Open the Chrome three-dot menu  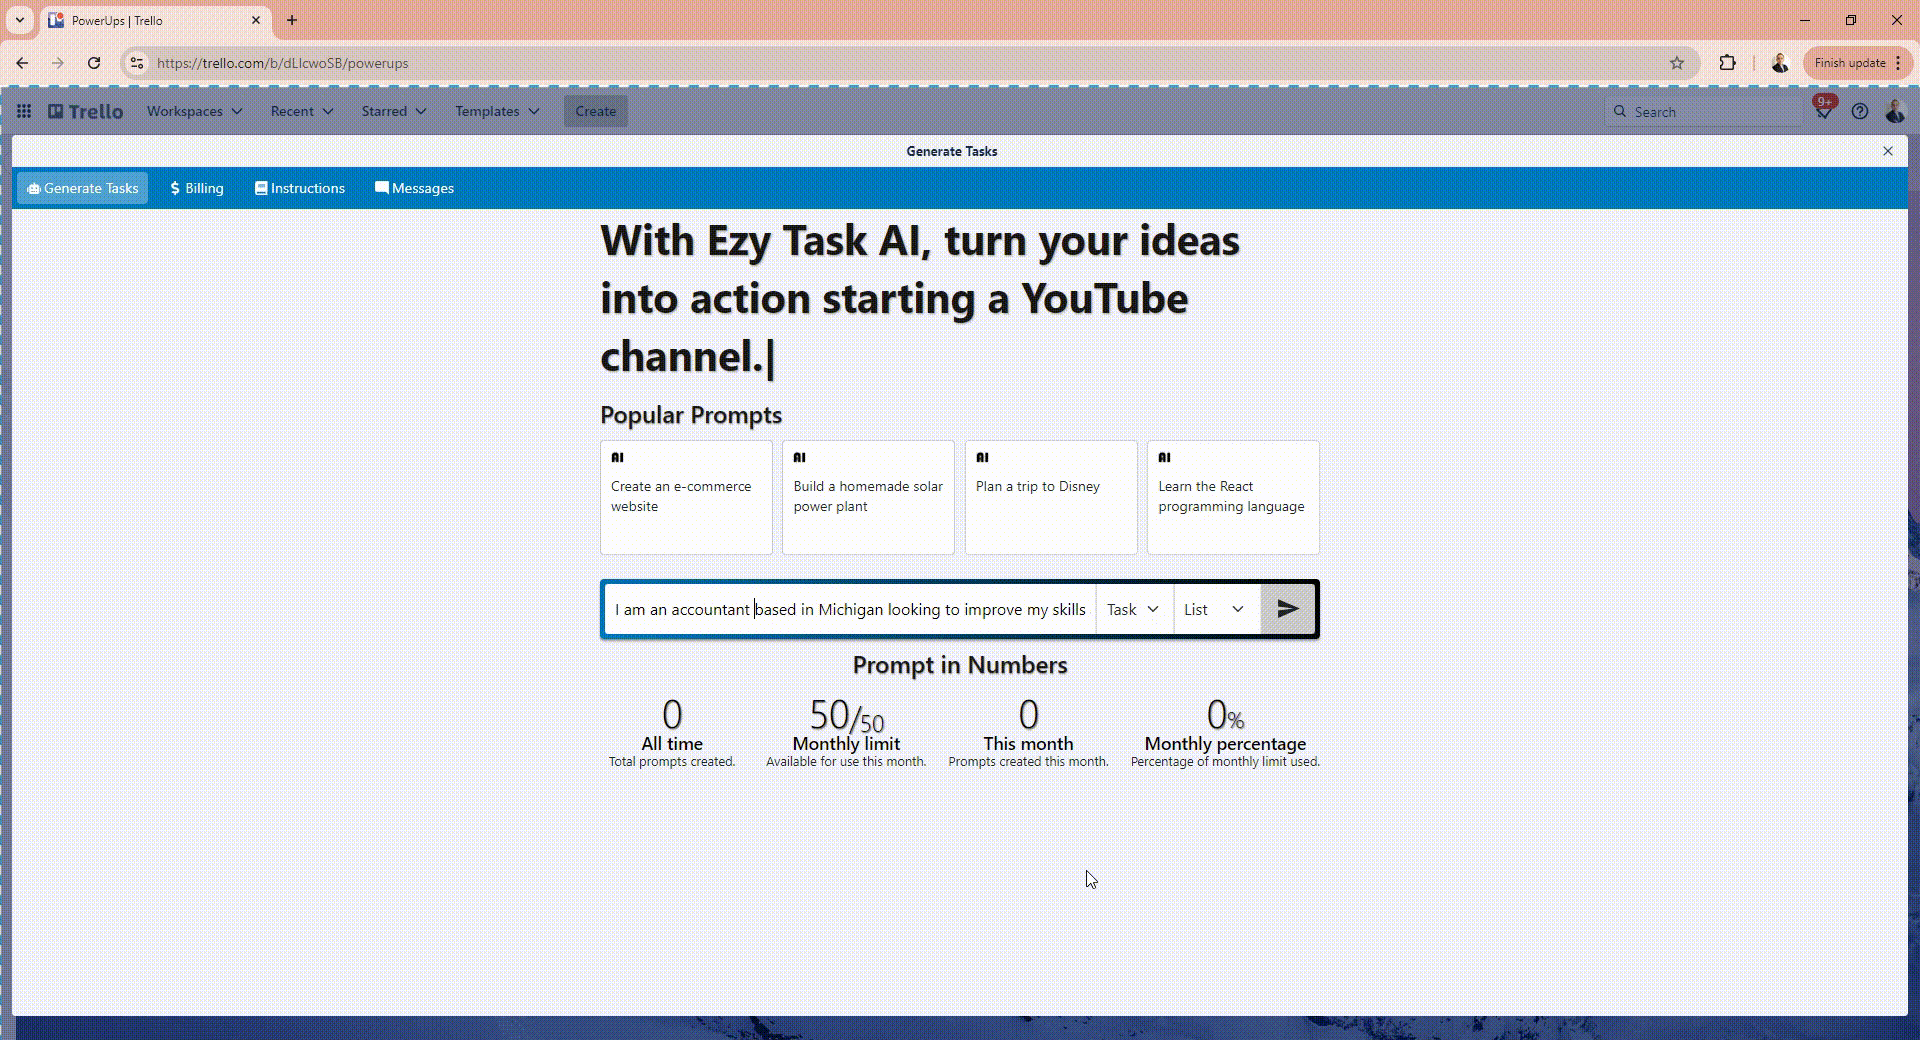pyautogui.click(x=1898, y=63)
